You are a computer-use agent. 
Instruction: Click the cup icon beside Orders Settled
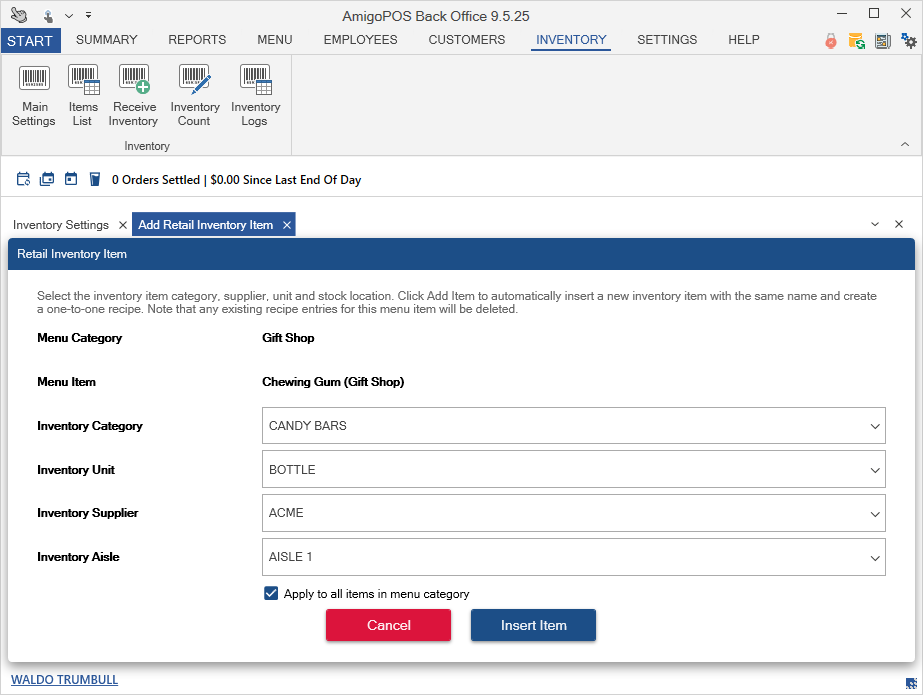(x=95, y=180)
